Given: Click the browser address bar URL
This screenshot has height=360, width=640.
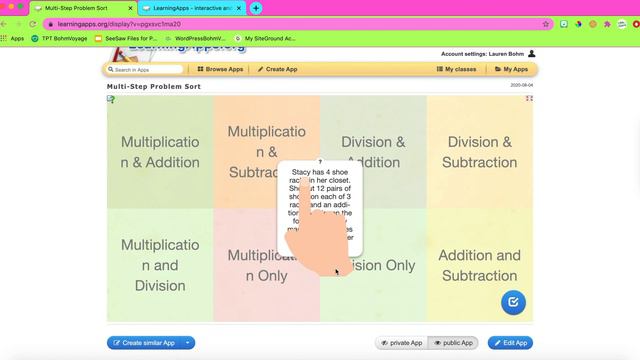Looking at the screenshot, I should (x=119, y=24).
